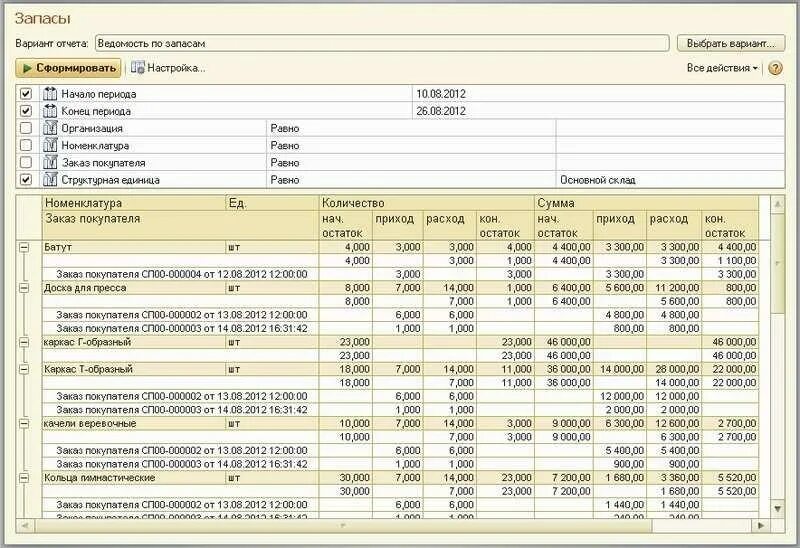Screen dimensions: 800x548
Task: Click the Номенклатура column header
Action: click(134, 203)
